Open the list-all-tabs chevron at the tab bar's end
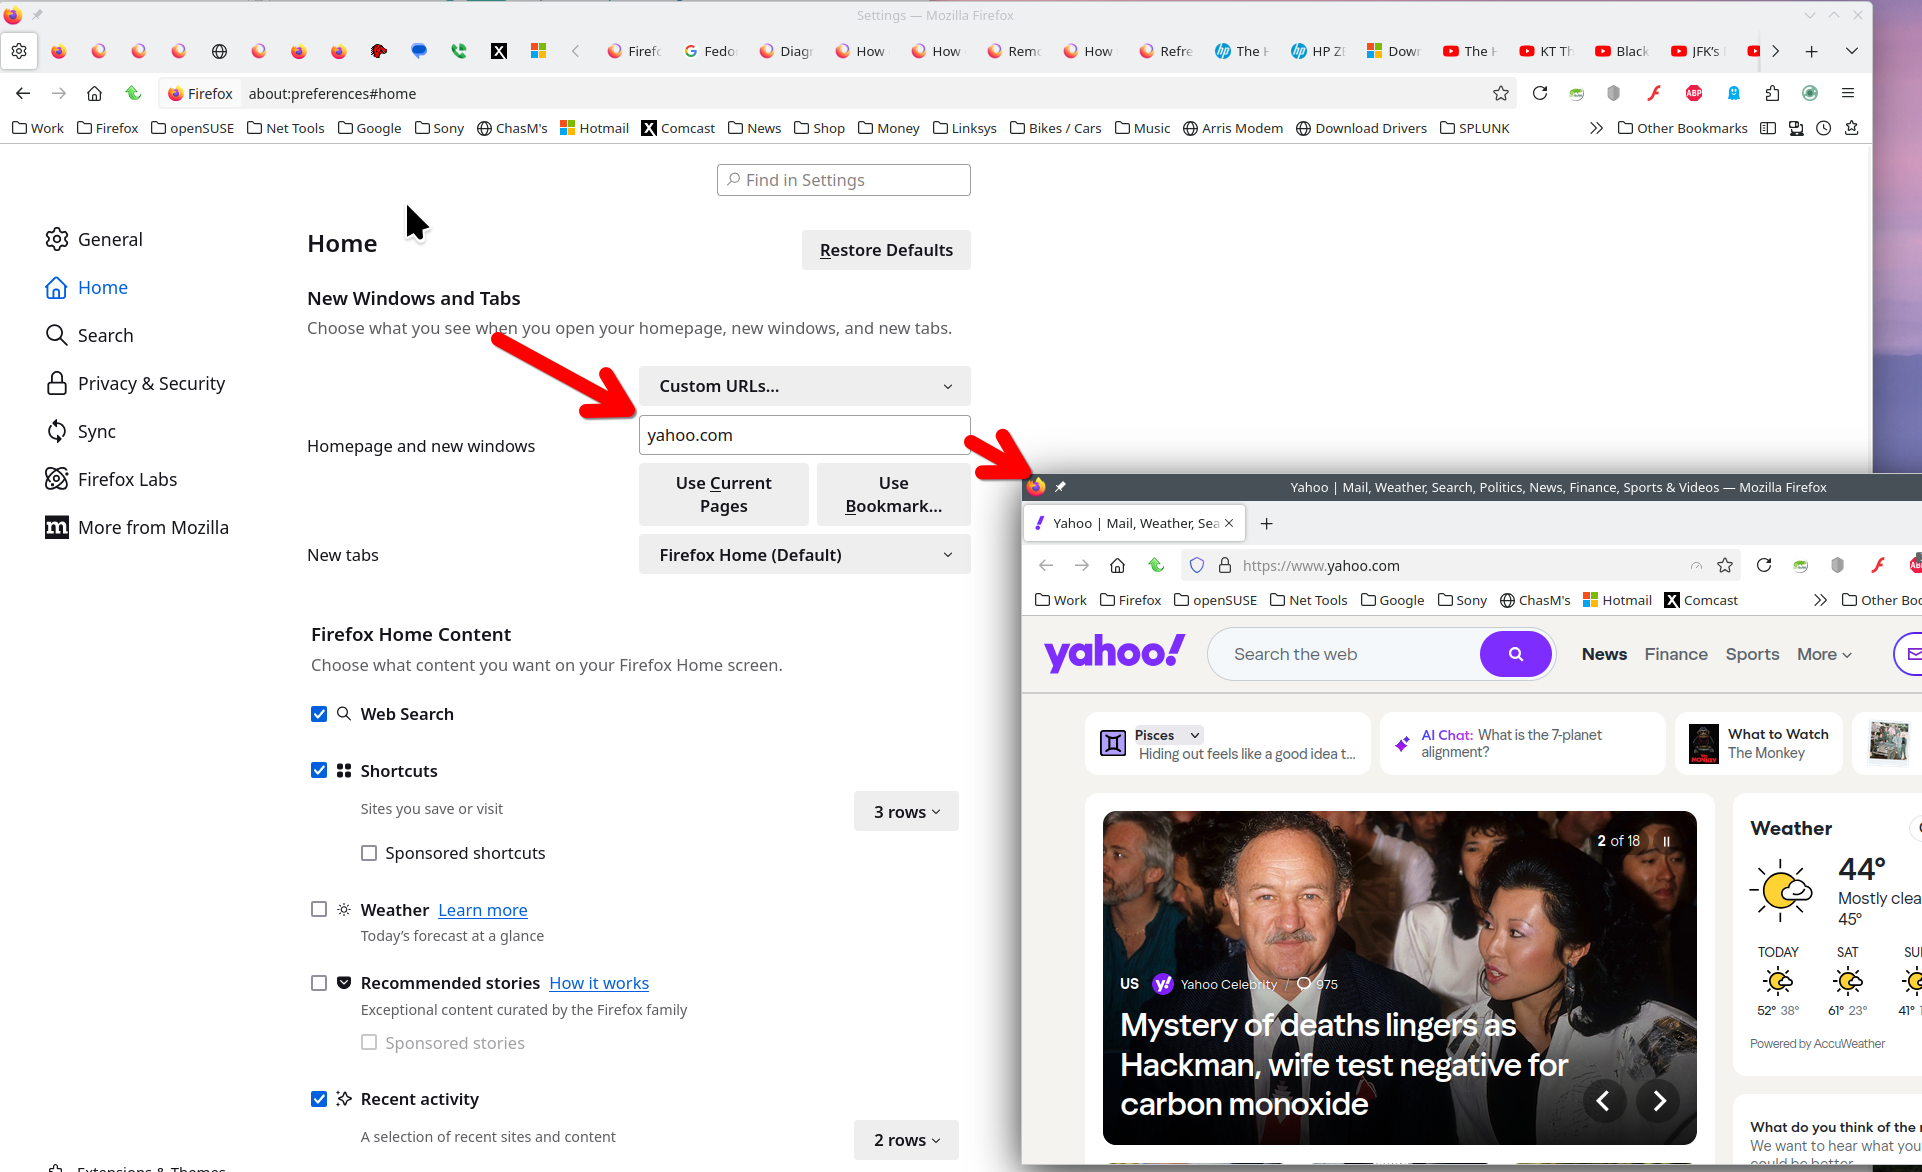 [x=1852, y=51]
